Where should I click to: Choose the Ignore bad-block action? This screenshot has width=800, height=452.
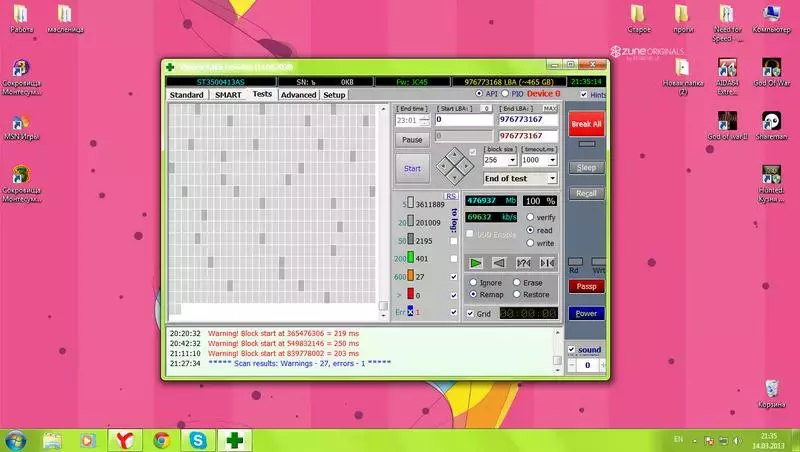(x=473, y=282)
